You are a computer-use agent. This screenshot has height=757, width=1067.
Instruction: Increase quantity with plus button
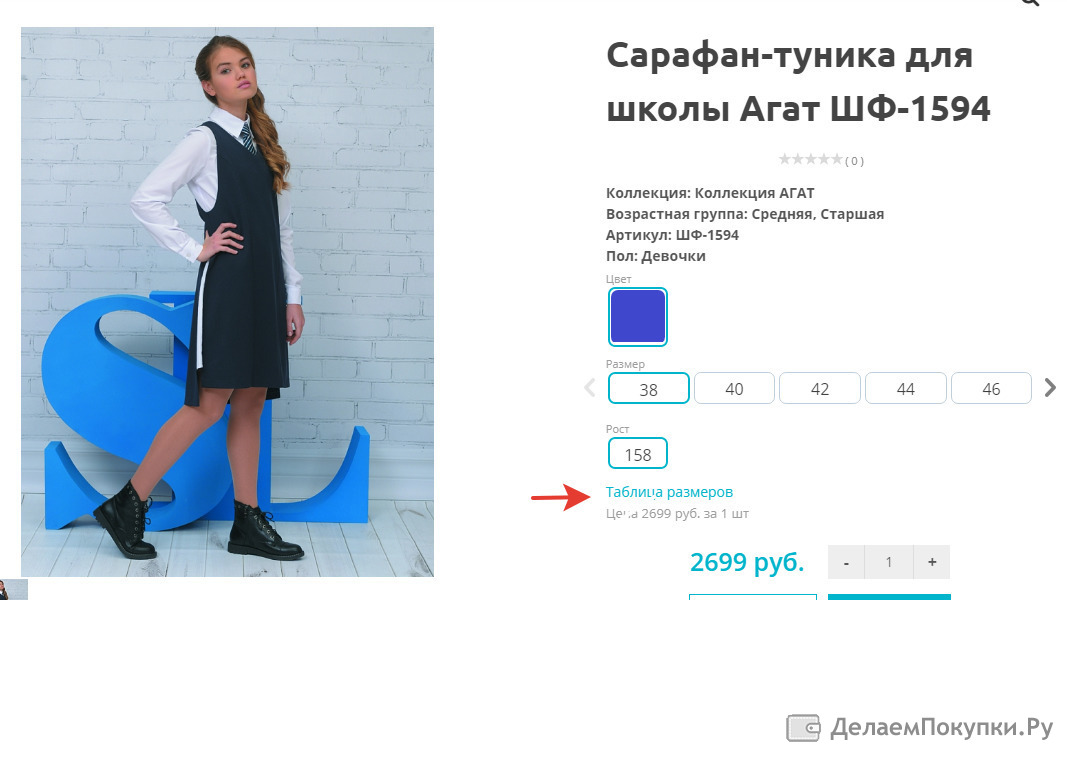tap(932, 562)
